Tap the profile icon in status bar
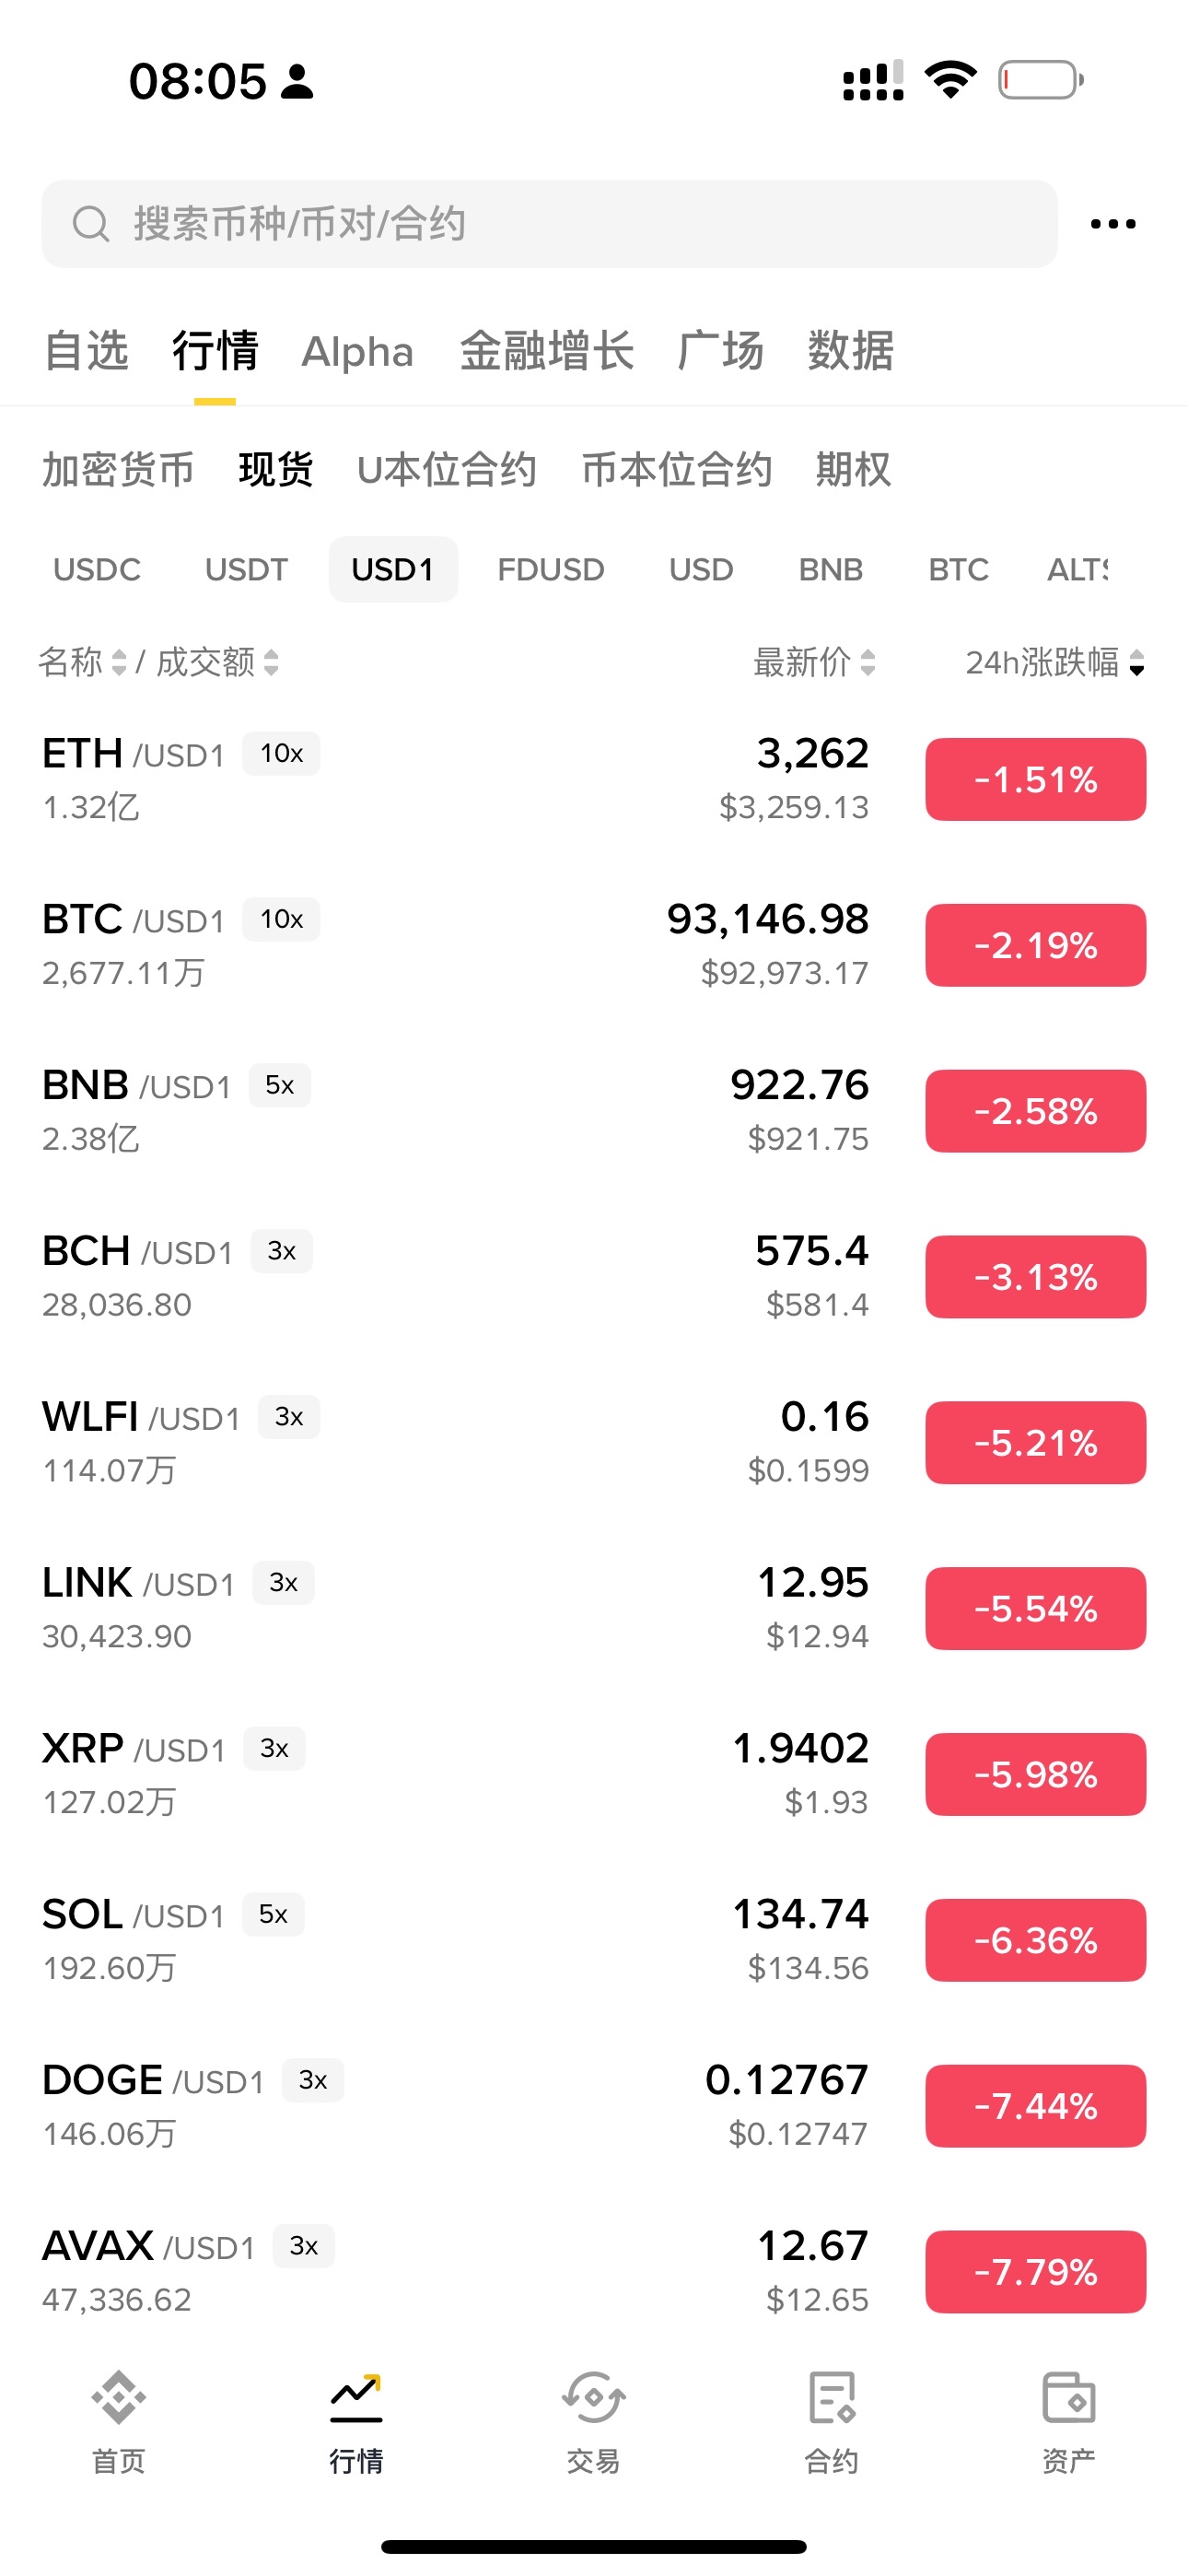This screenshot has width=1188, height=2576. [x=297, y=82]
